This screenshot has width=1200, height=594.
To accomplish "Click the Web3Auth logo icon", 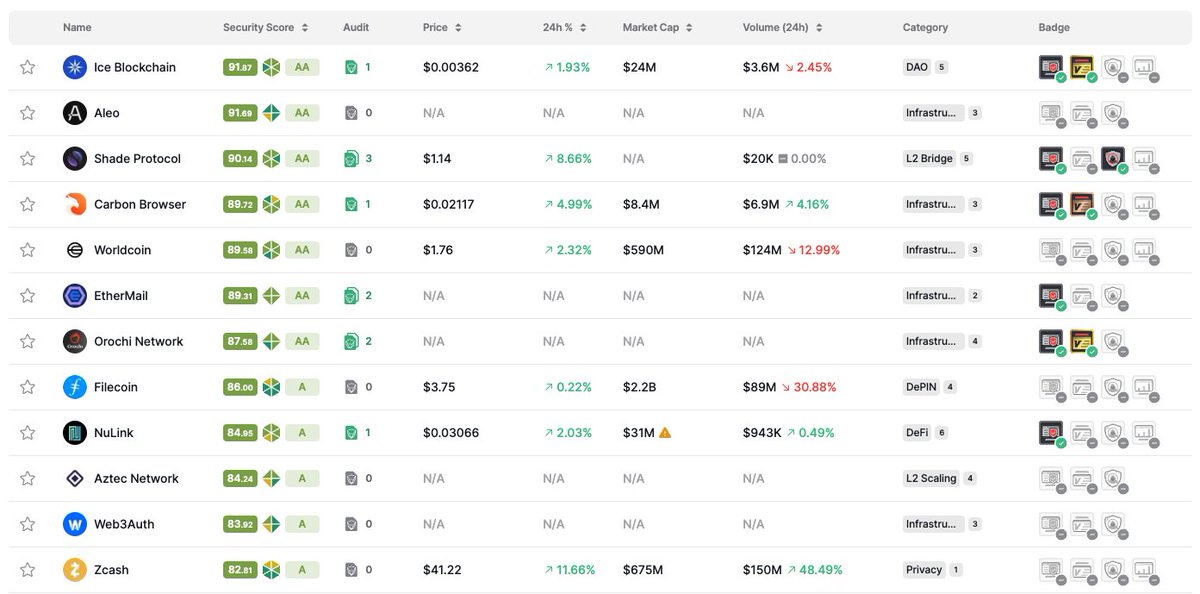I will (75, 524).
